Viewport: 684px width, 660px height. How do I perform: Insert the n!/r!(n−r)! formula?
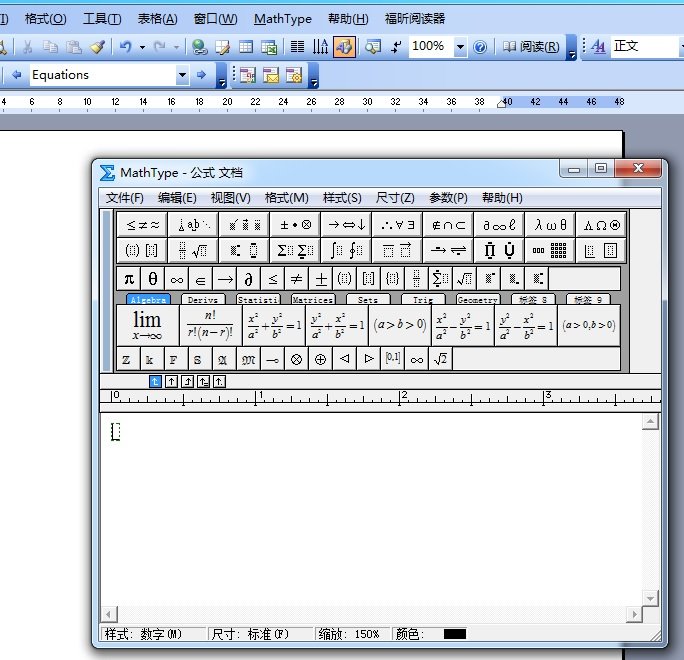coord(209,325)
